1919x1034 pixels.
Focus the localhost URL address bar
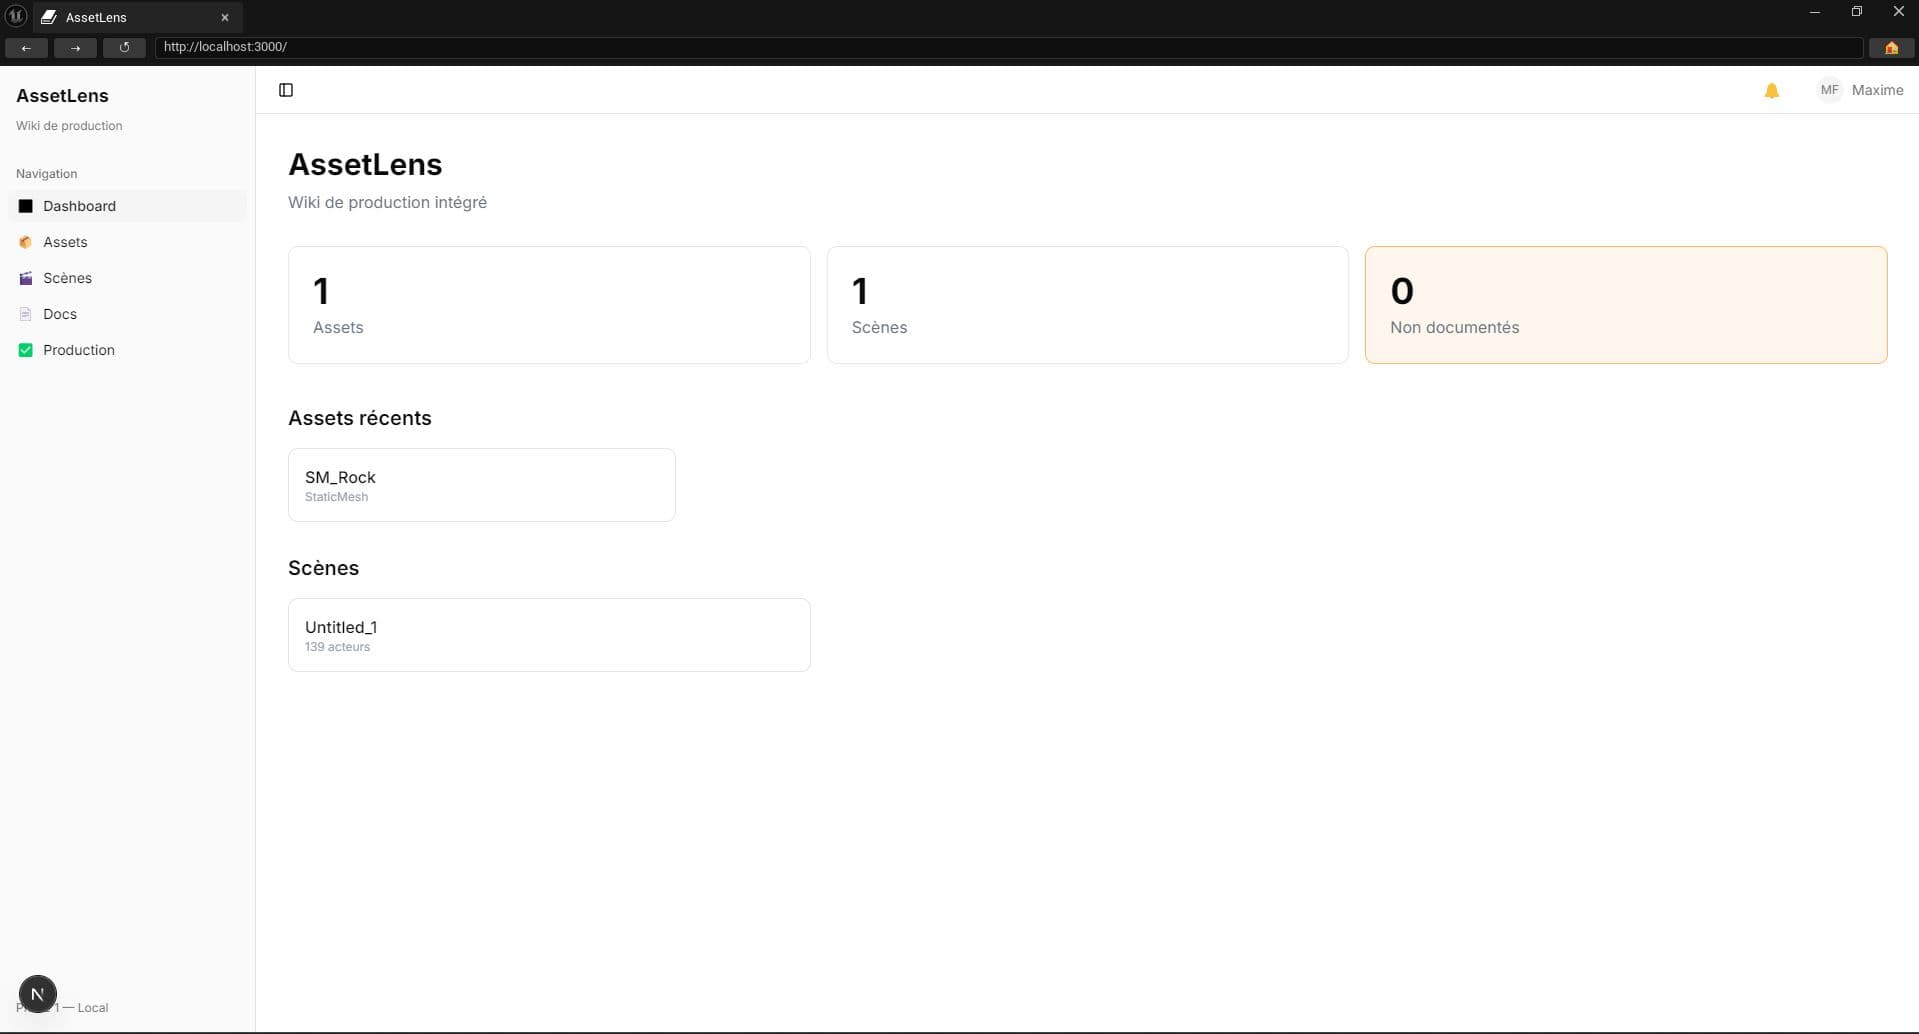[x=1000, y=47]
